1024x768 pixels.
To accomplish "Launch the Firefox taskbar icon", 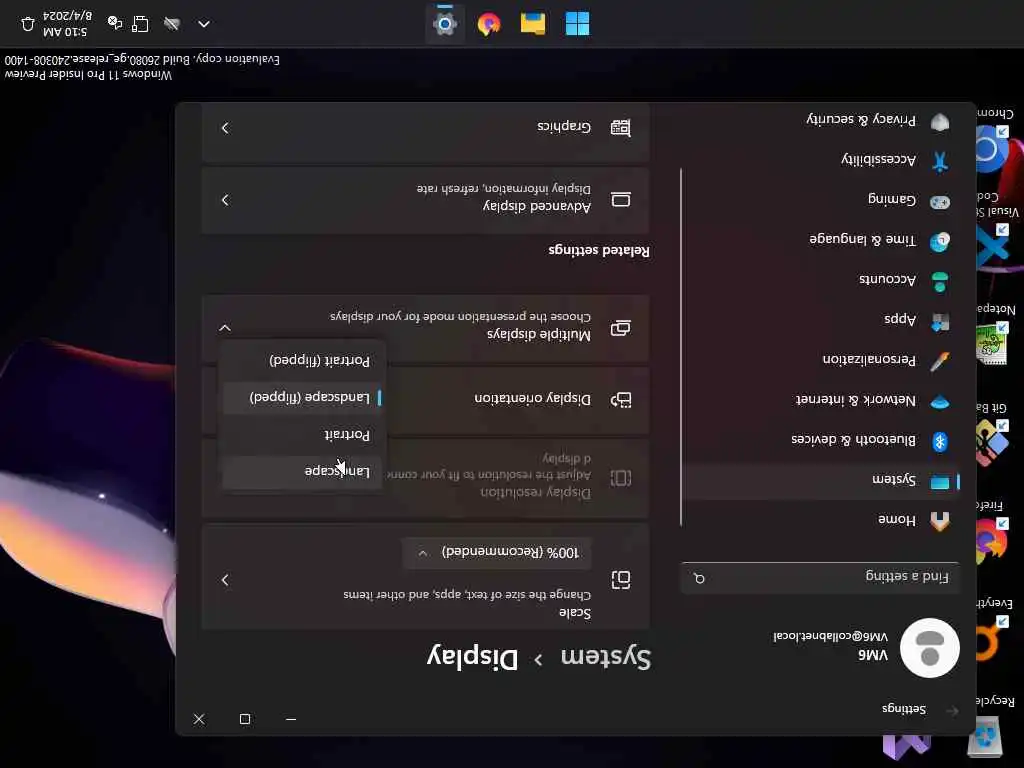I will [488, 24].
